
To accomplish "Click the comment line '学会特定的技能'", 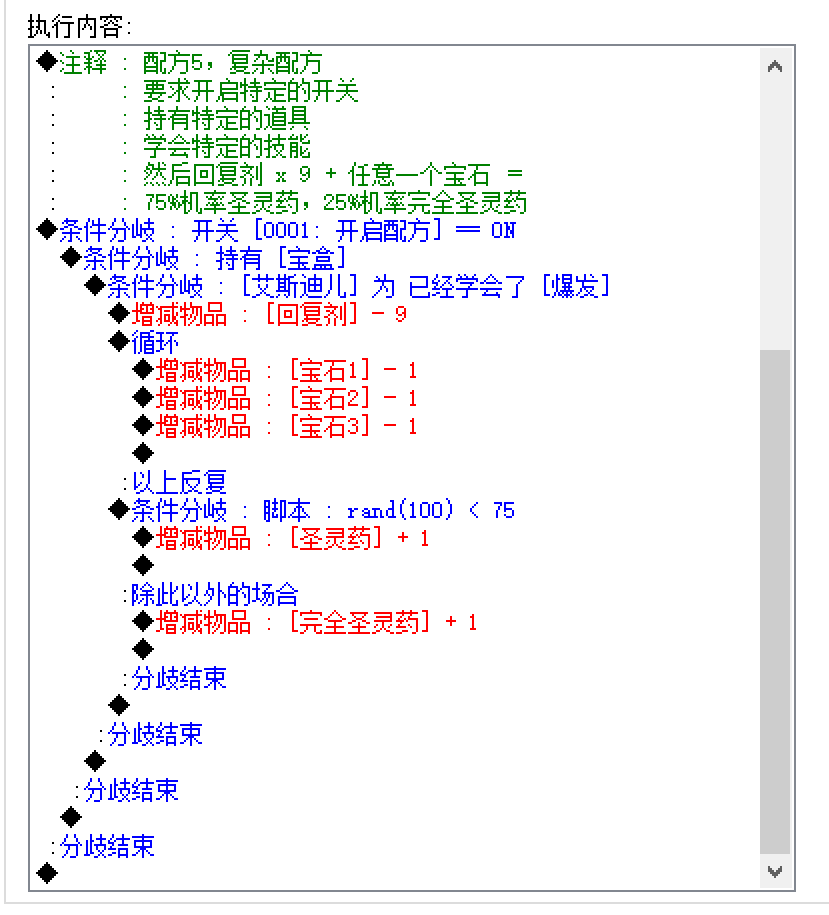I will click(227, 146).
